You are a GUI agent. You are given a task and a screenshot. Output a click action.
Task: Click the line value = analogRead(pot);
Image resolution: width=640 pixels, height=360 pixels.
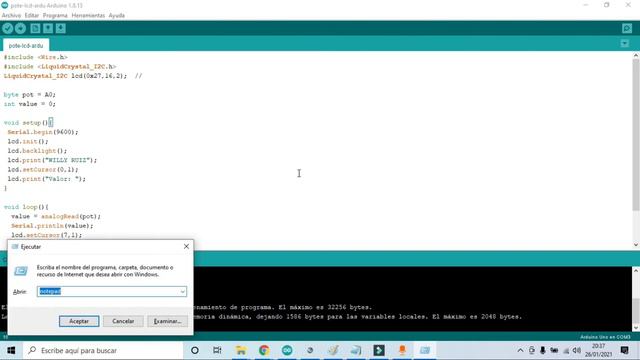point(56,216)
